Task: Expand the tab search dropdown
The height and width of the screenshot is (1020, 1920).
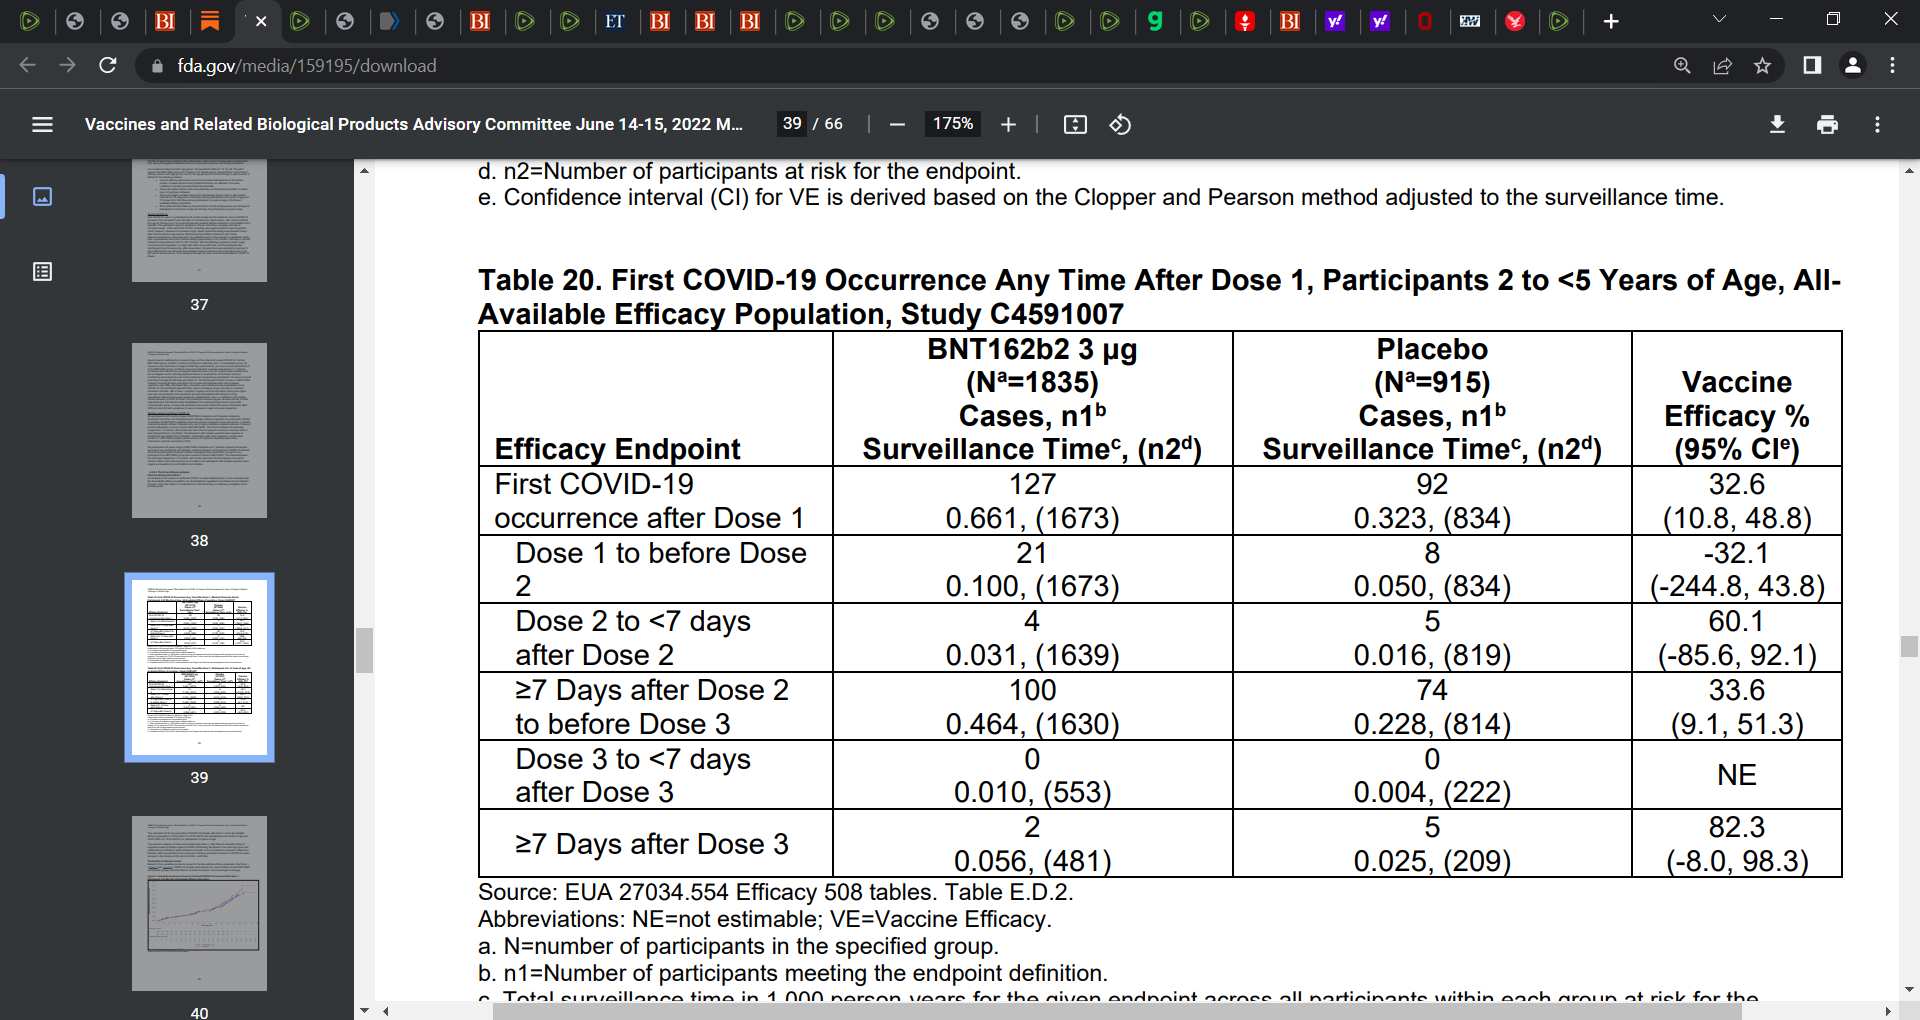Action: [x=1719, y=19]
